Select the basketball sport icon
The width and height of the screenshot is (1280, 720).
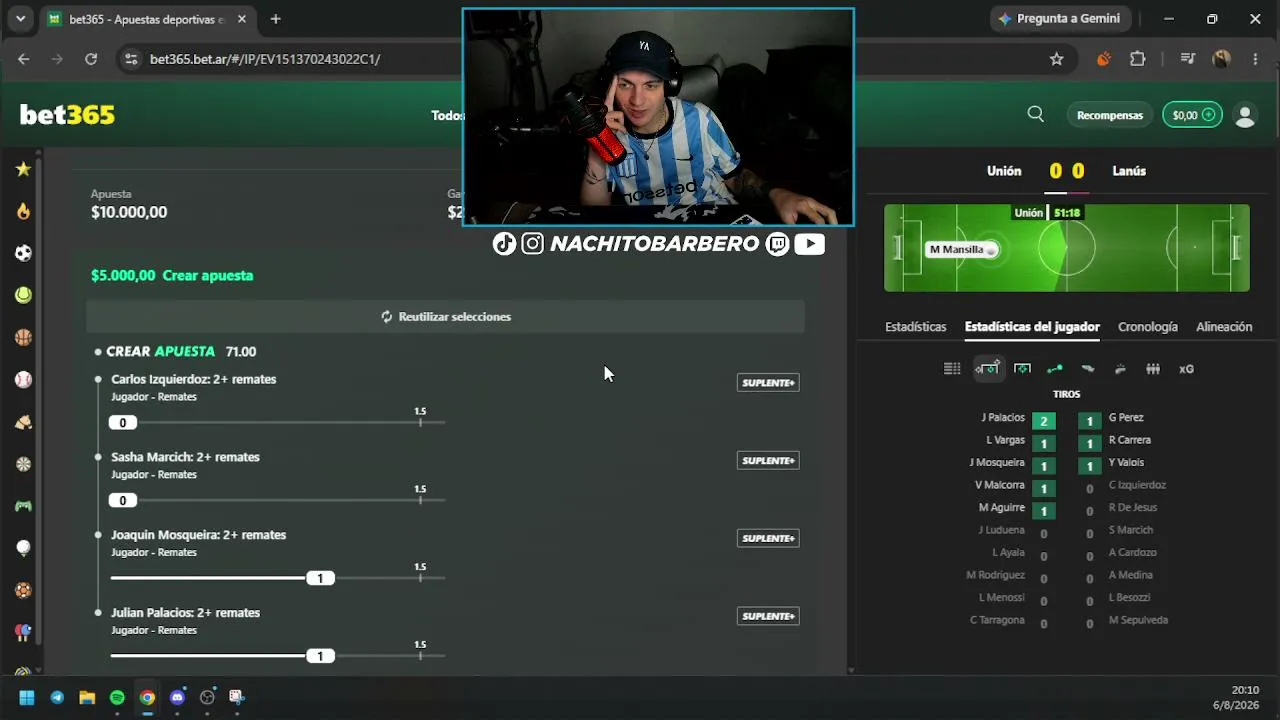(23, 337)
